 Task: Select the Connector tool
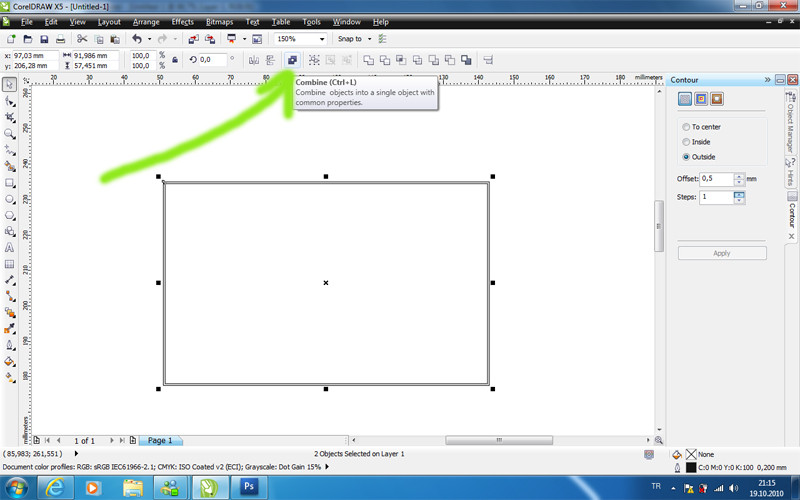click(9, 296)
